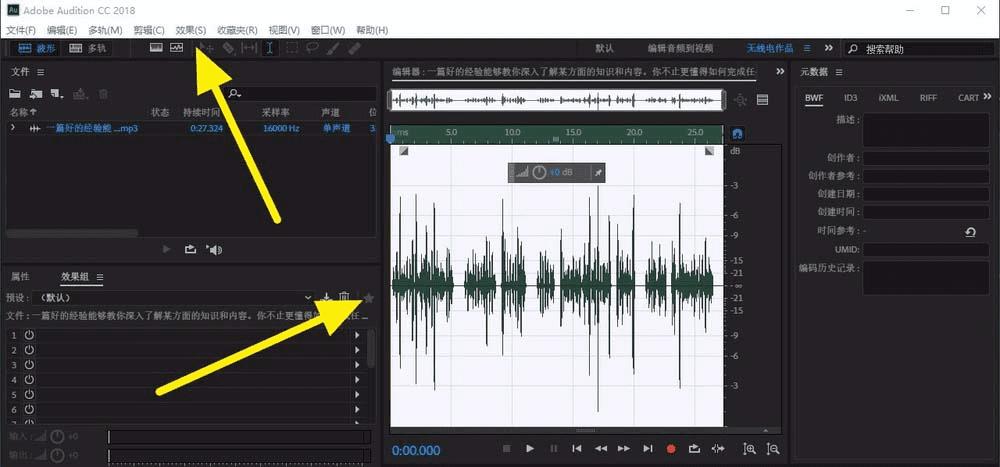Open the 预设 (默认) dropdown
Screen dimensions: 1000x467
pyautogui.click(x=172, y=297)
